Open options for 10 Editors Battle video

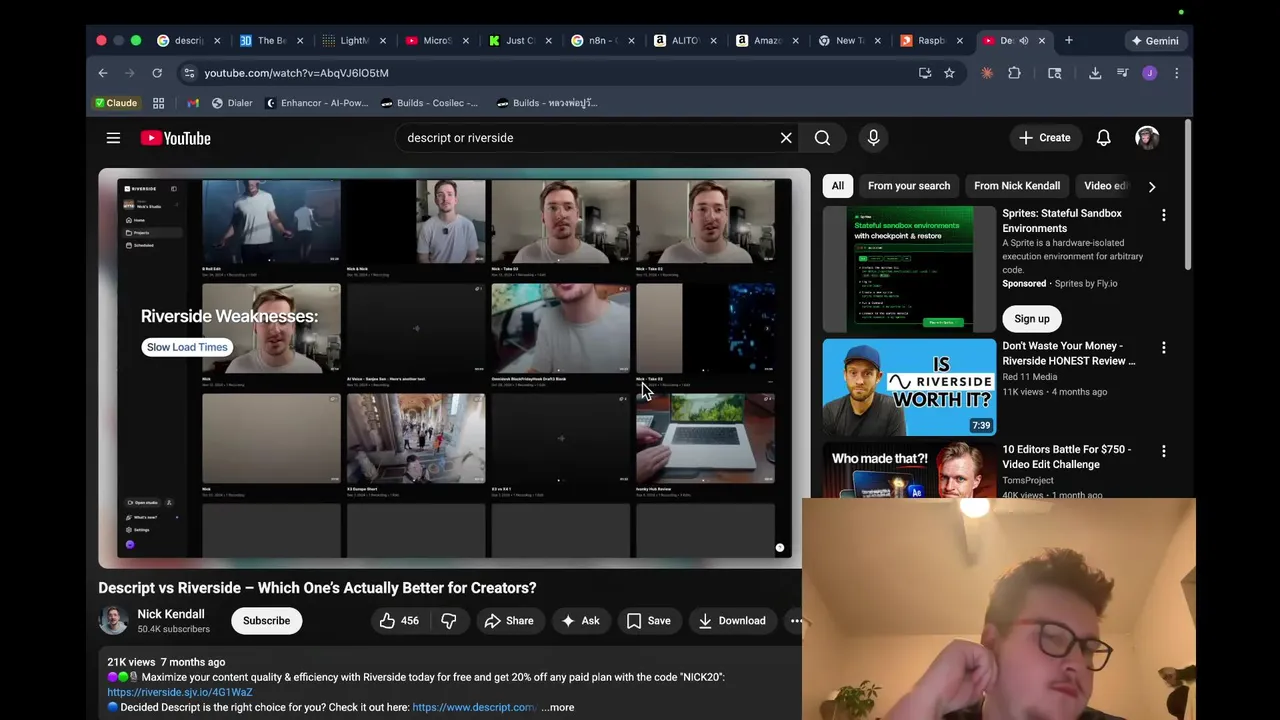(x=1163, y=451)
